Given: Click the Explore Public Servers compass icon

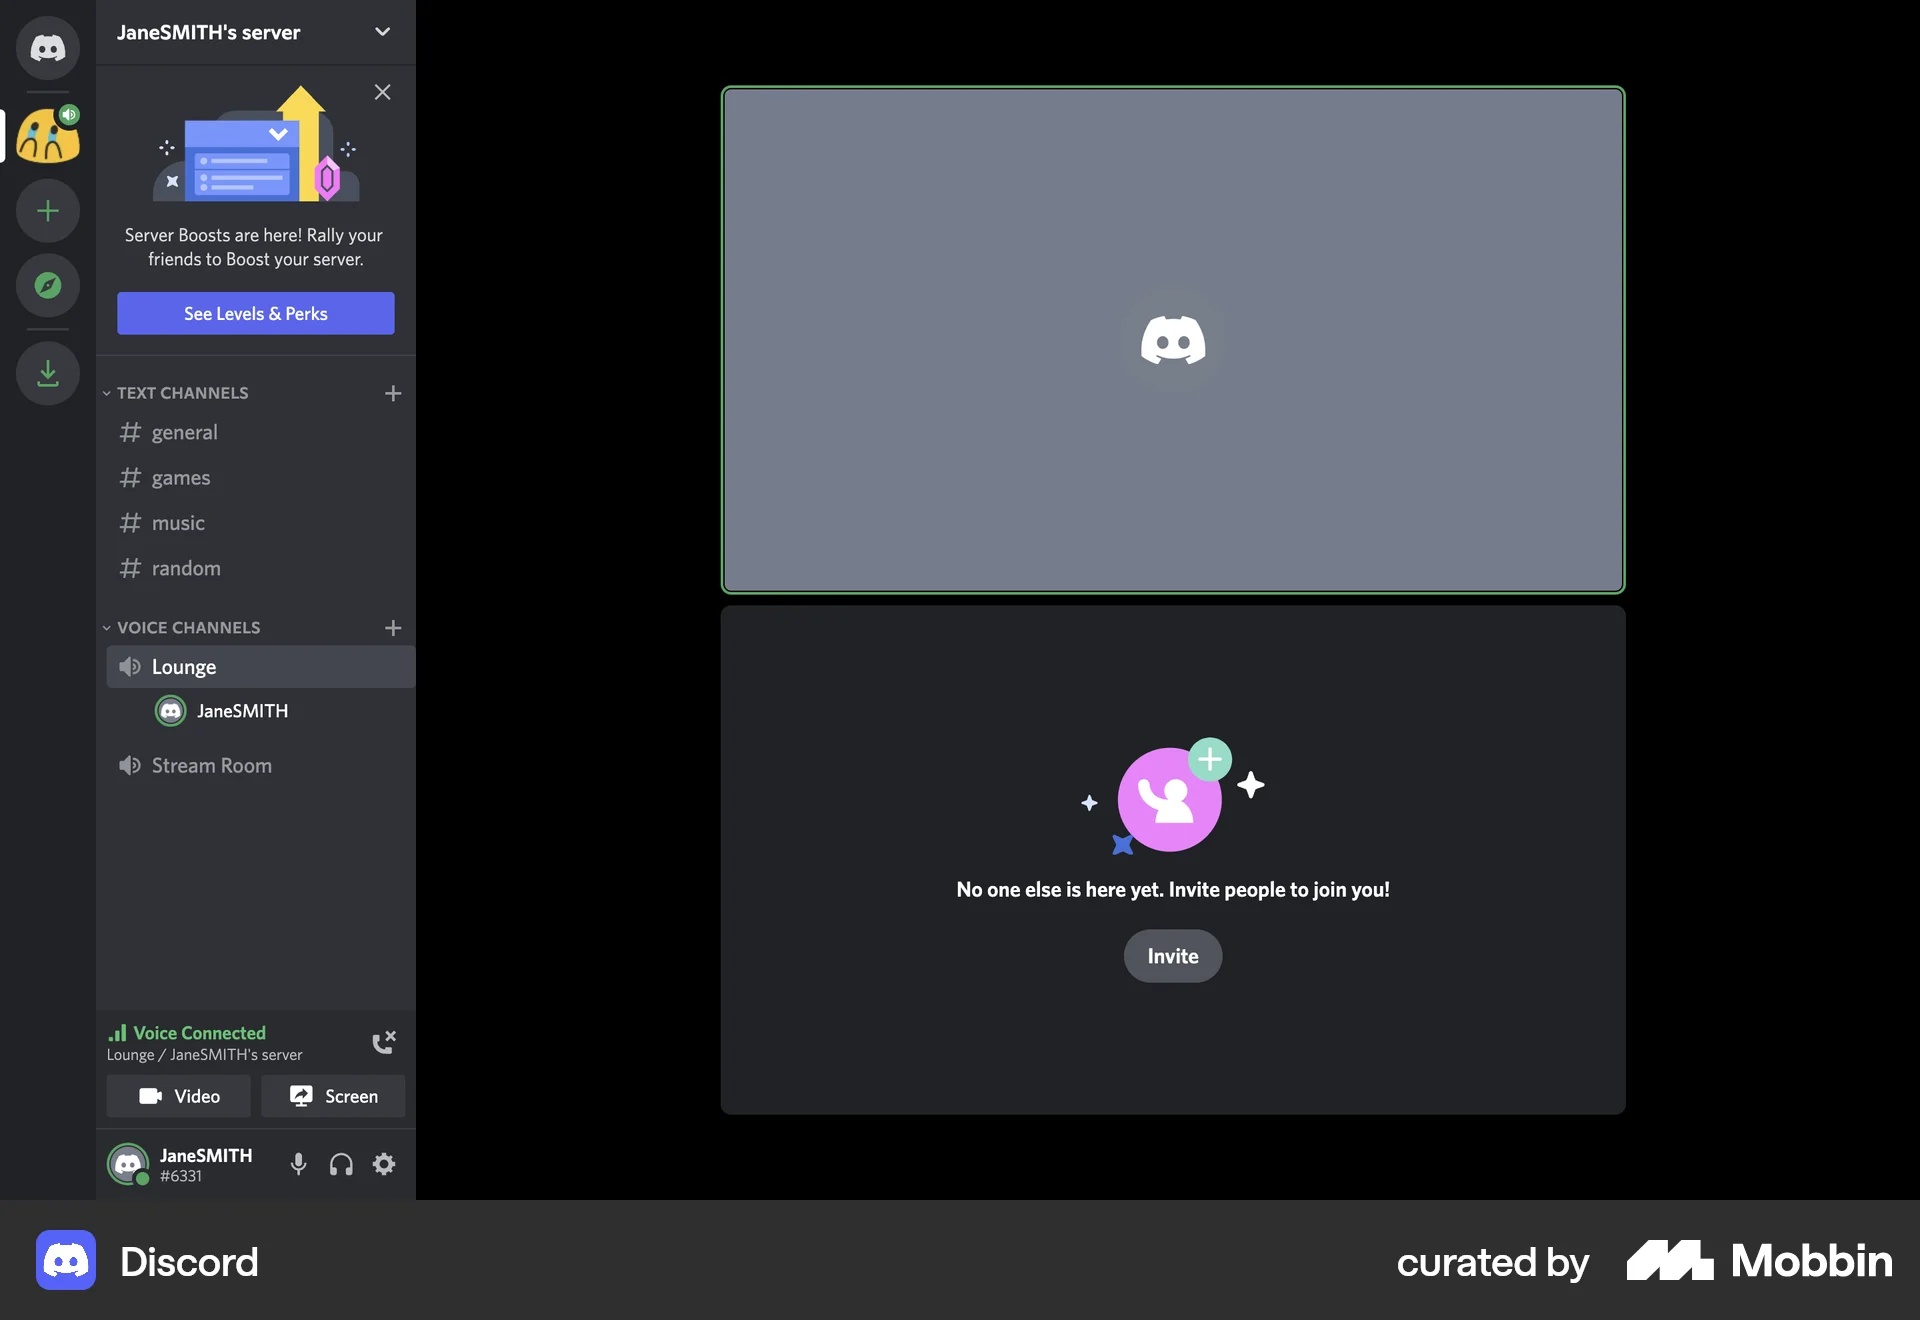Looking at the screenshot, I should click(47, 285).
